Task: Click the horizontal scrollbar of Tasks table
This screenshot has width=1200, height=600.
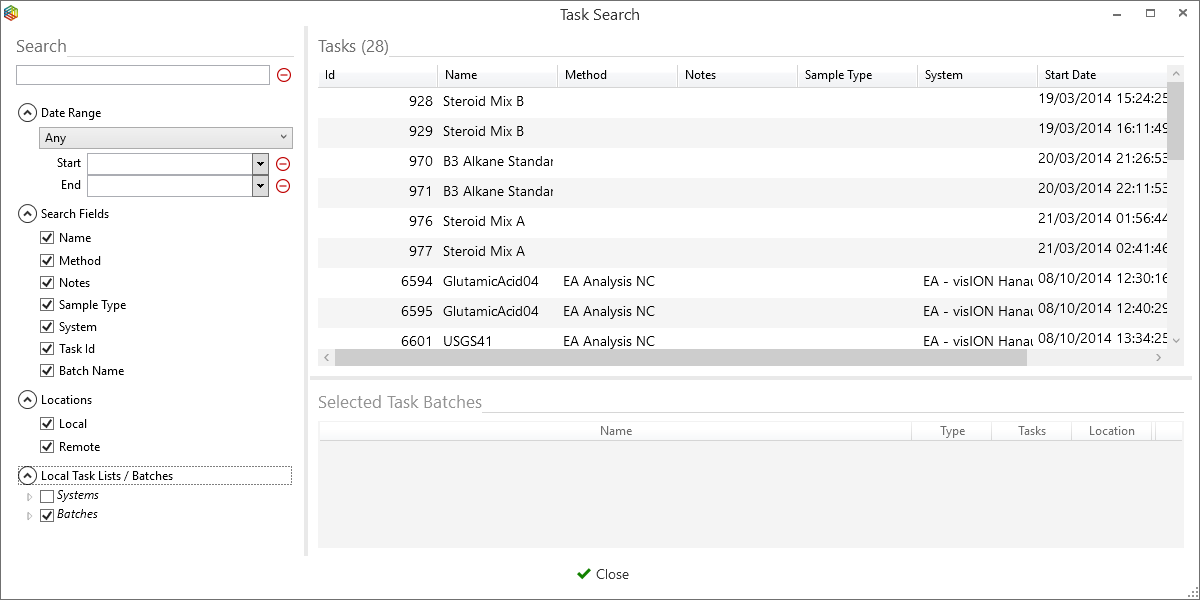Action: pyautogui.click(x=680, y=358)
